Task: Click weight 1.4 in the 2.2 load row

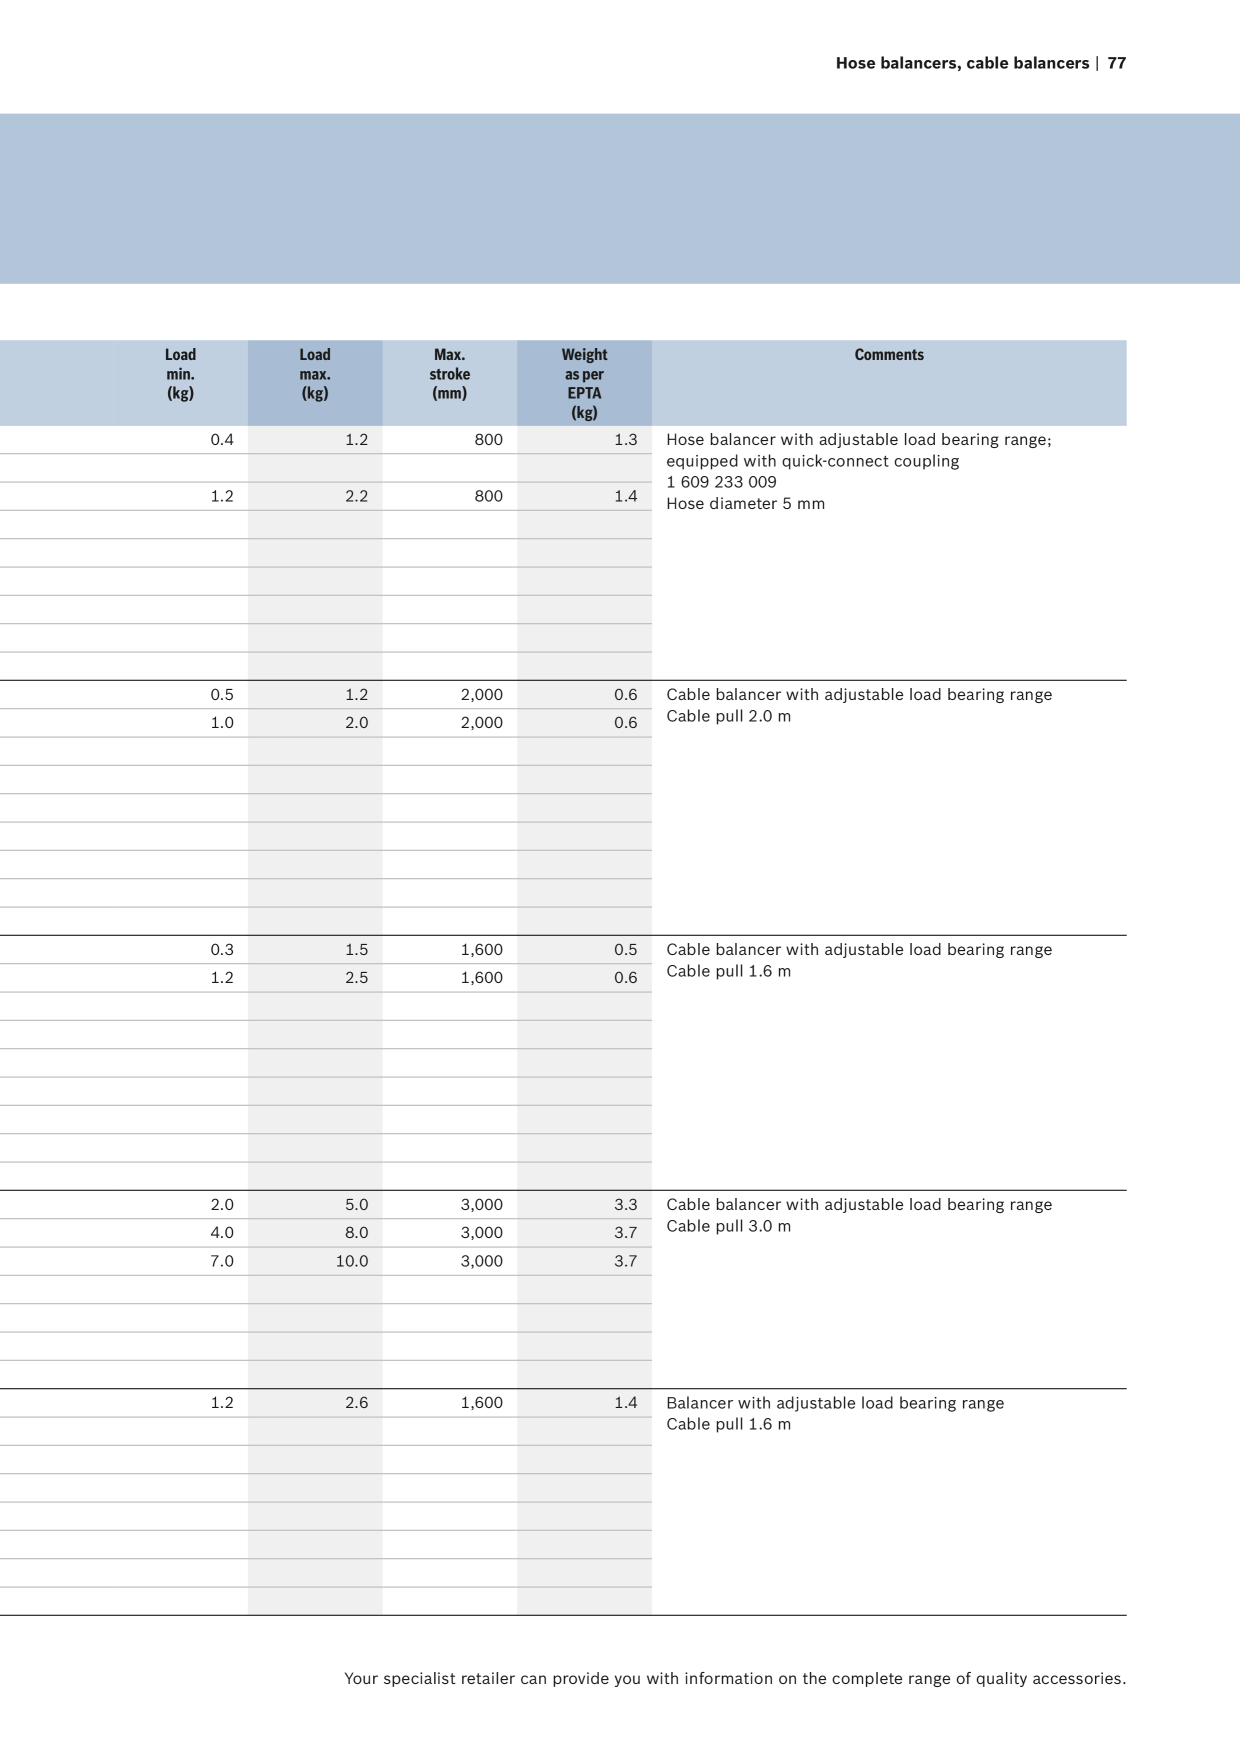Action: click(x=626, y=496)
